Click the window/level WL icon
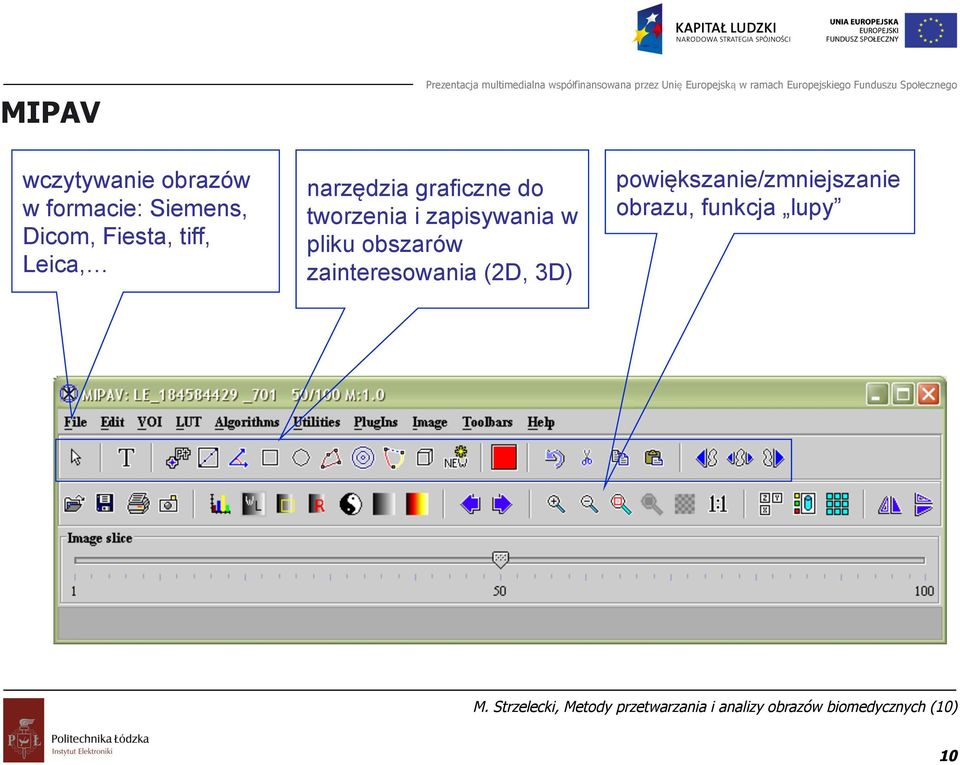Image resolution: width=960 pixels, height=765 pixels. [253, 504]
